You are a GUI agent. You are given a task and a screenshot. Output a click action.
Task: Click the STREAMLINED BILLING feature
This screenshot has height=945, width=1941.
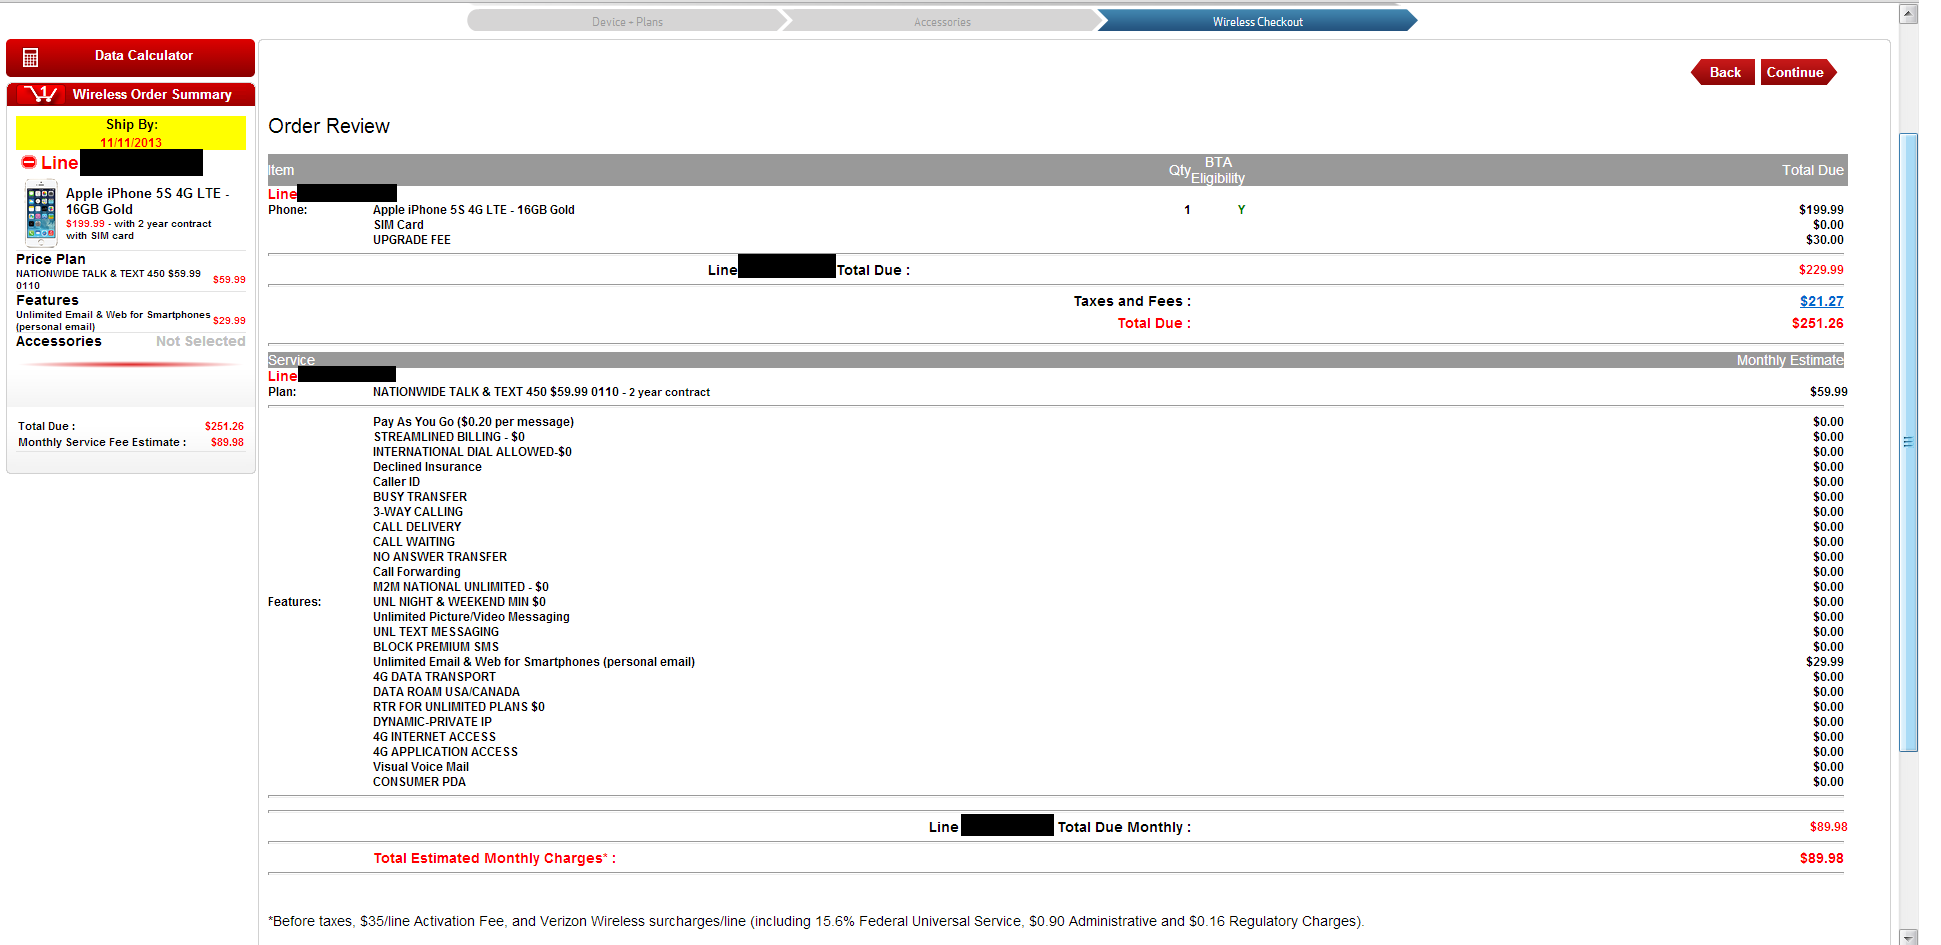point(449,437)
